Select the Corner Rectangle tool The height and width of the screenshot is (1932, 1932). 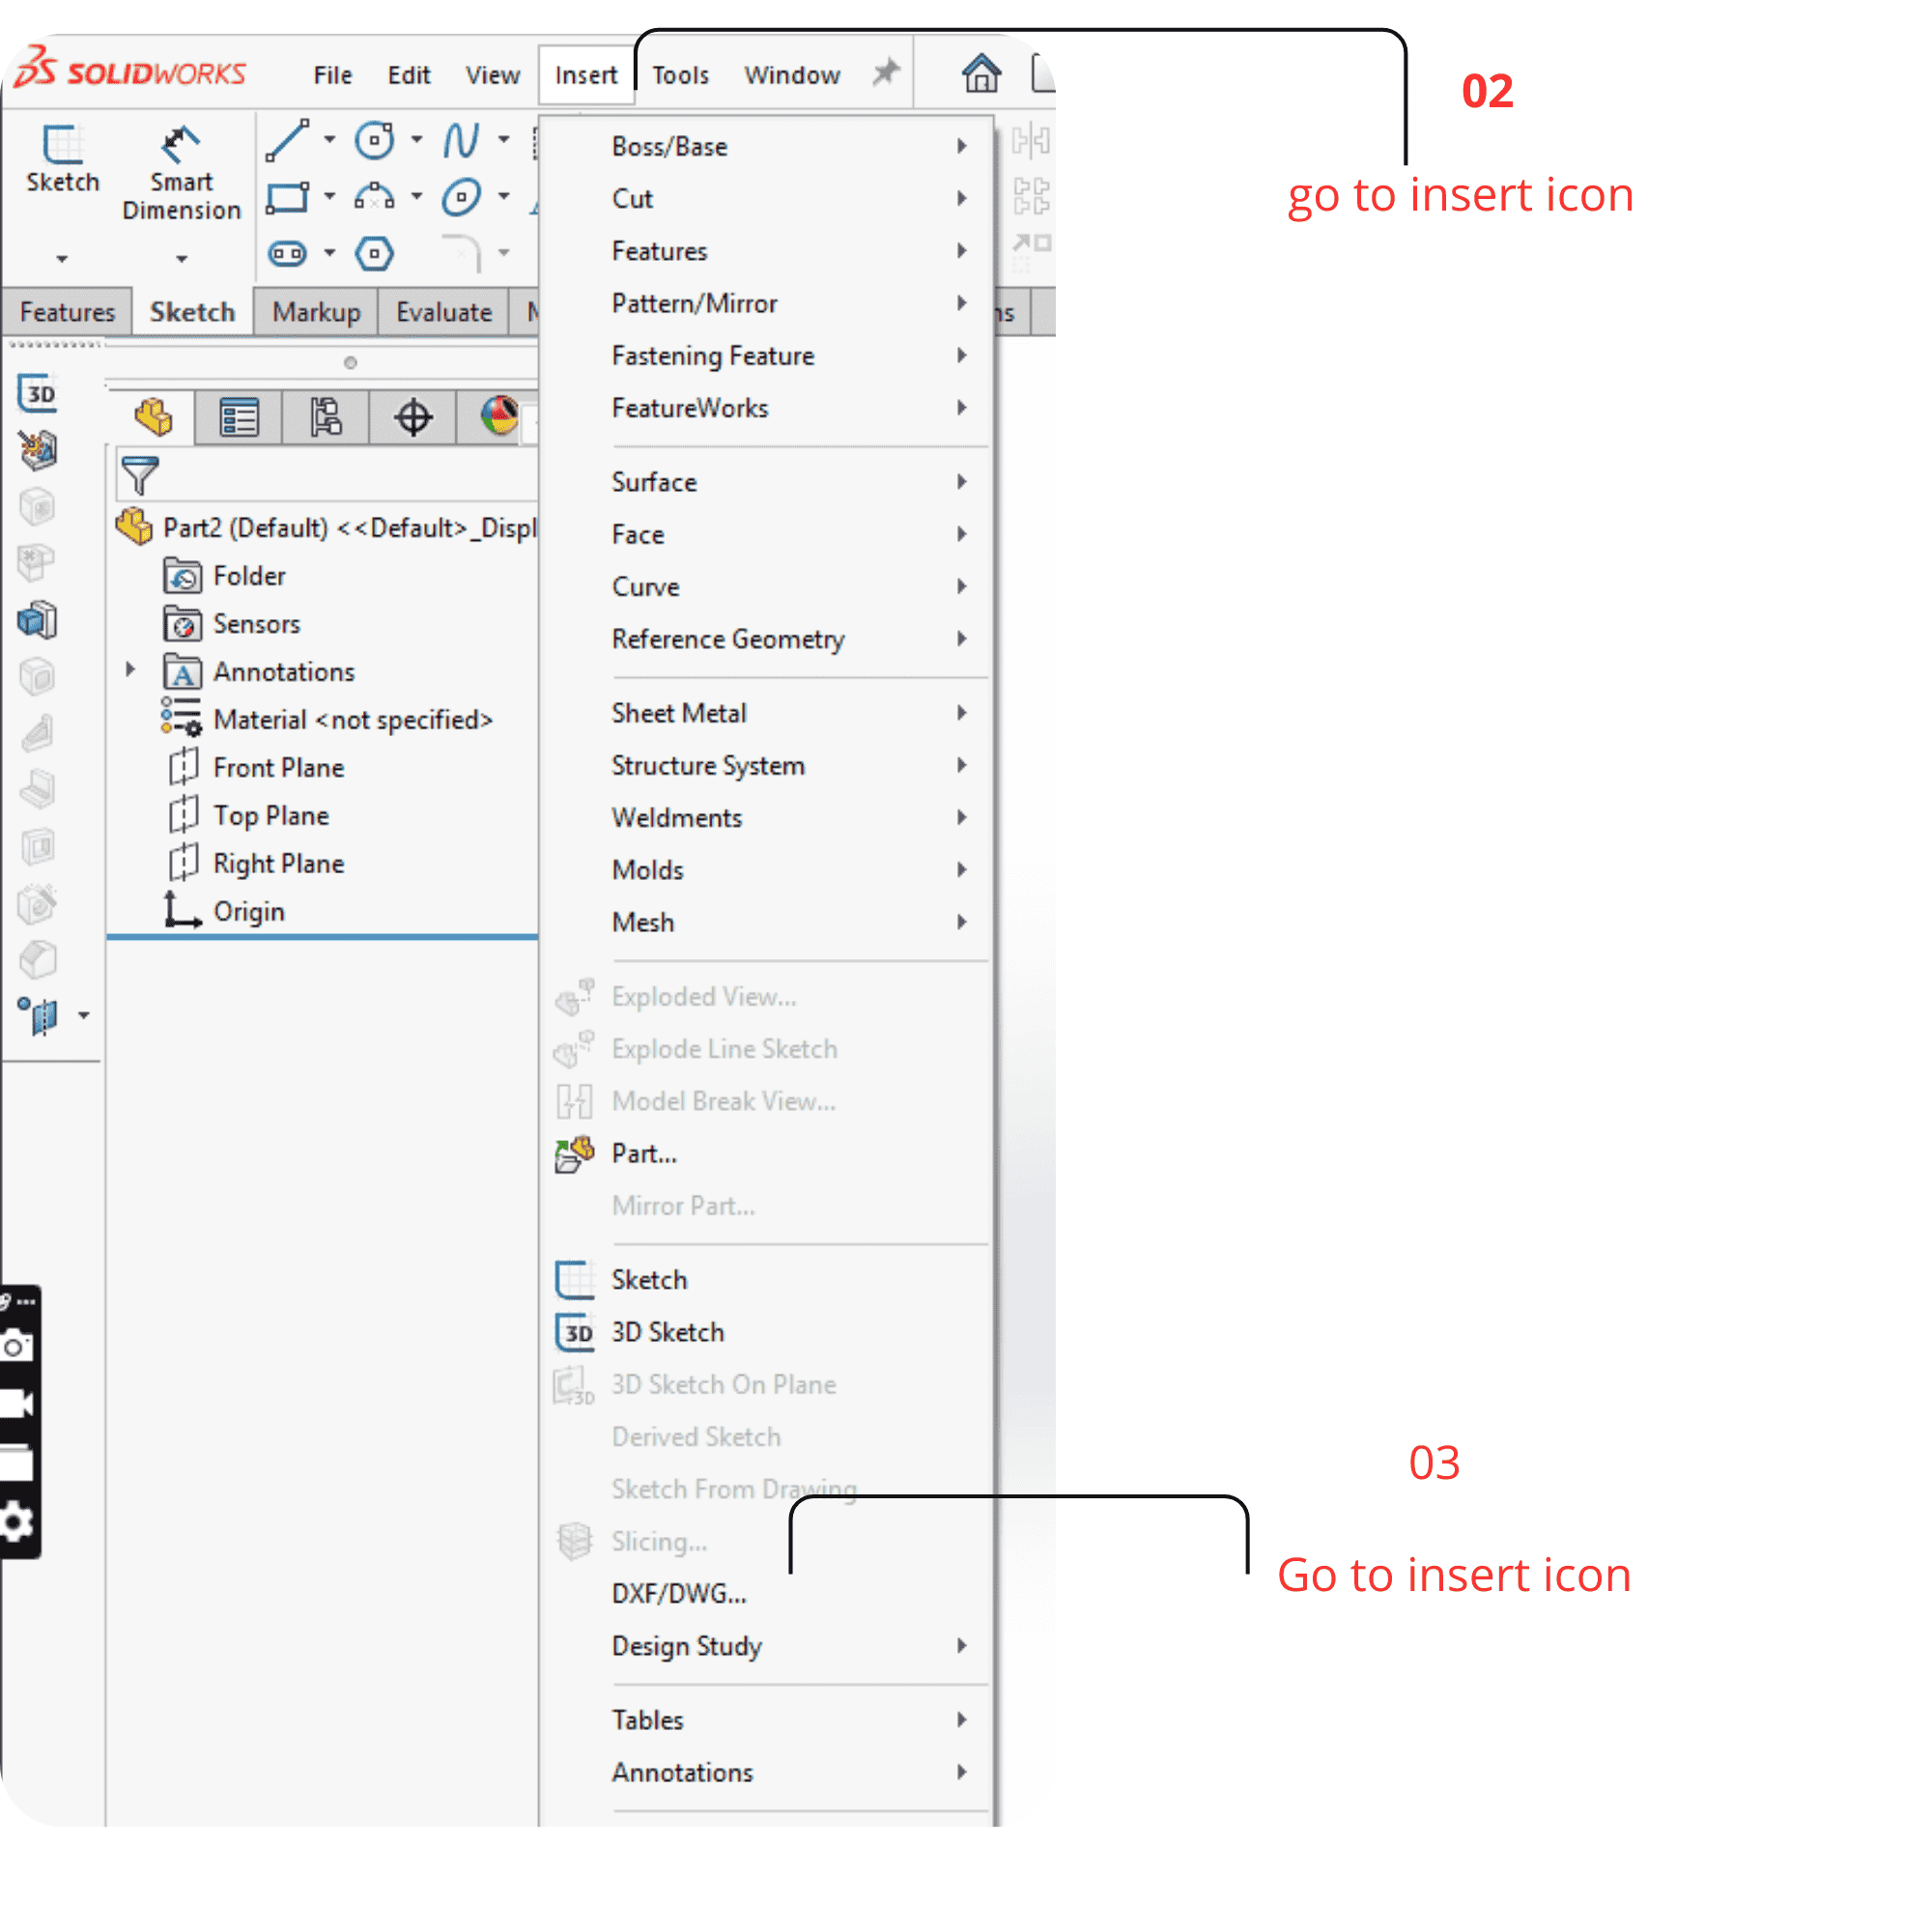288,197
